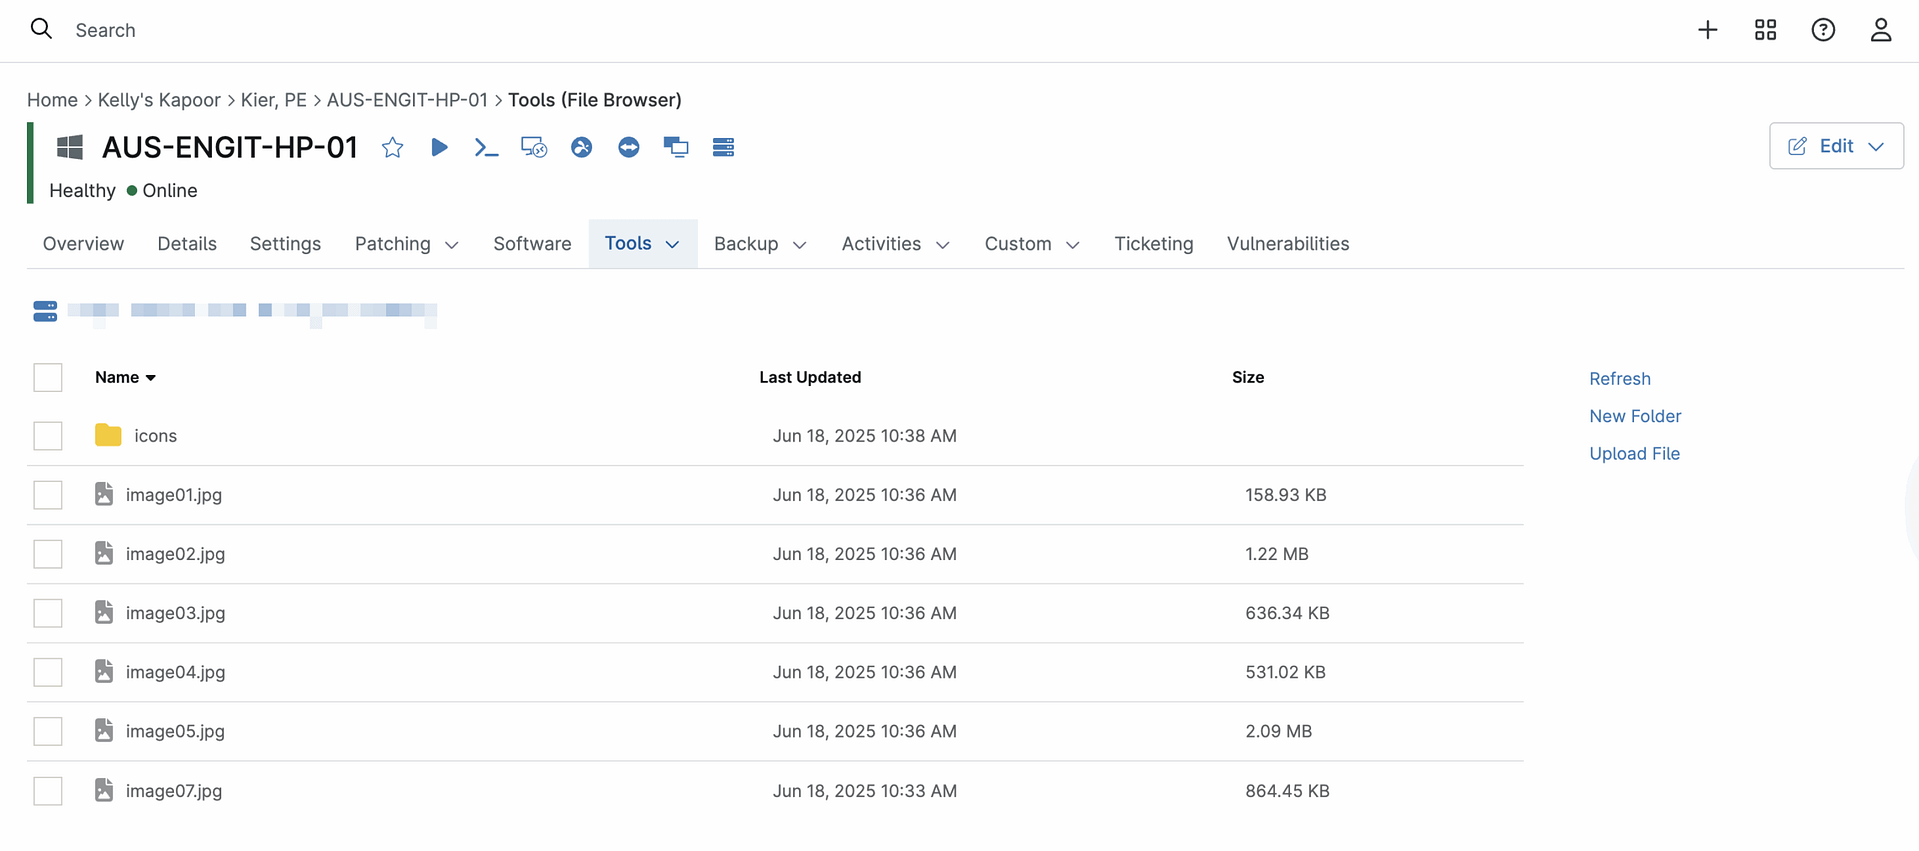The height and width of the screenshot is (851, 1919).
Task: Check the box for image01.jpg
Action: (48, 495)
